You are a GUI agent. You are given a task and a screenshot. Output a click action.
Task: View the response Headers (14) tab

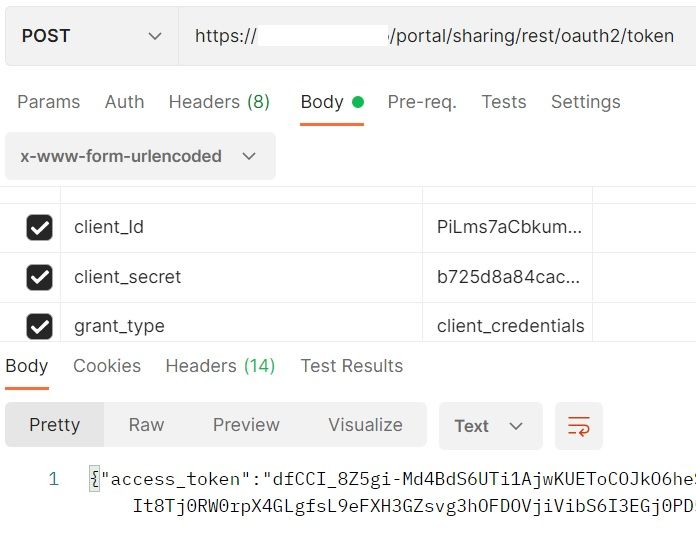pos(220,366)
